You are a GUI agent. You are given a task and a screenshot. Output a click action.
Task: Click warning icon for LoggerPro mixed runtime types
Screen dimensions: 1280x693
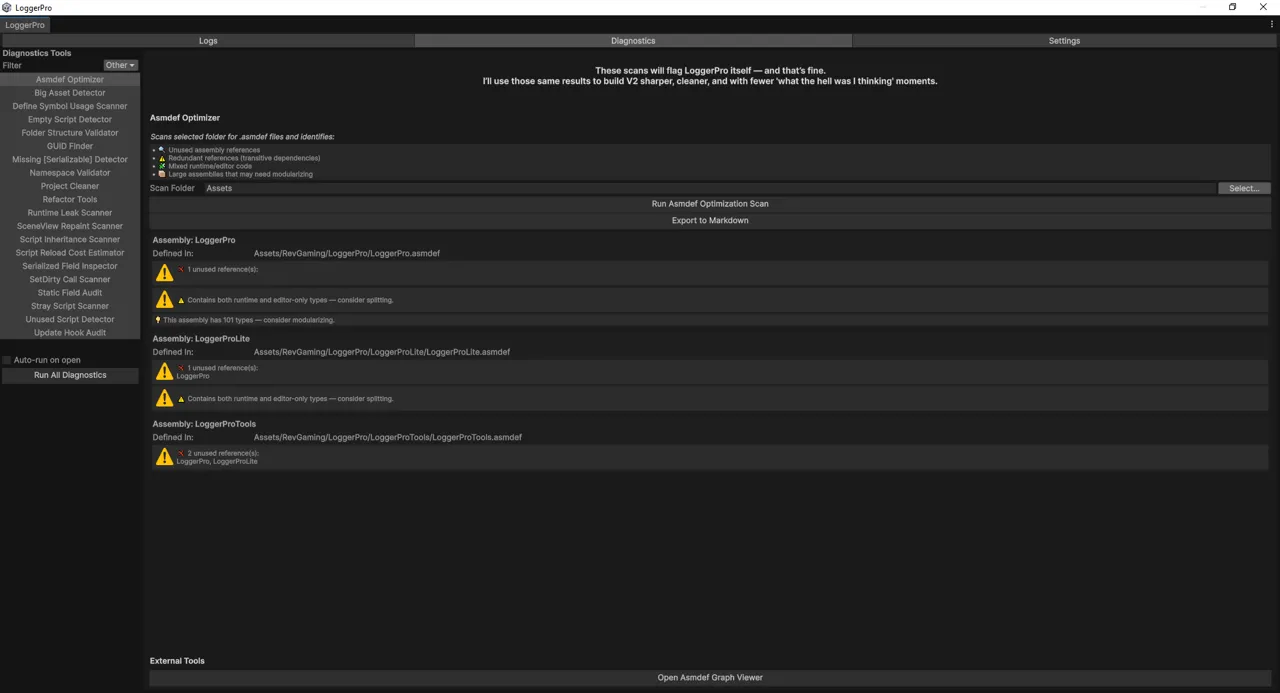coord(165,300)
